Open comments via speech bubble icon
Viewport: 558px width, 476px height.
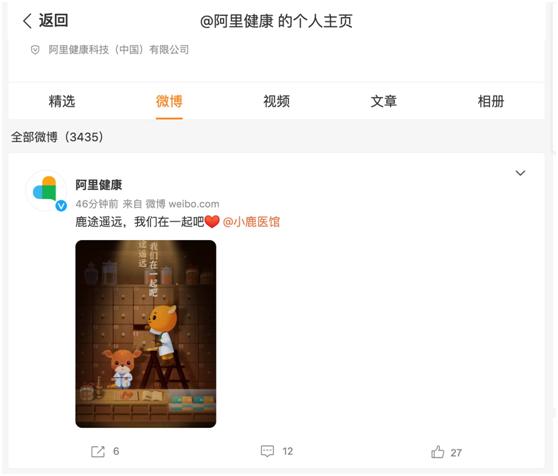tap(267, 451)
